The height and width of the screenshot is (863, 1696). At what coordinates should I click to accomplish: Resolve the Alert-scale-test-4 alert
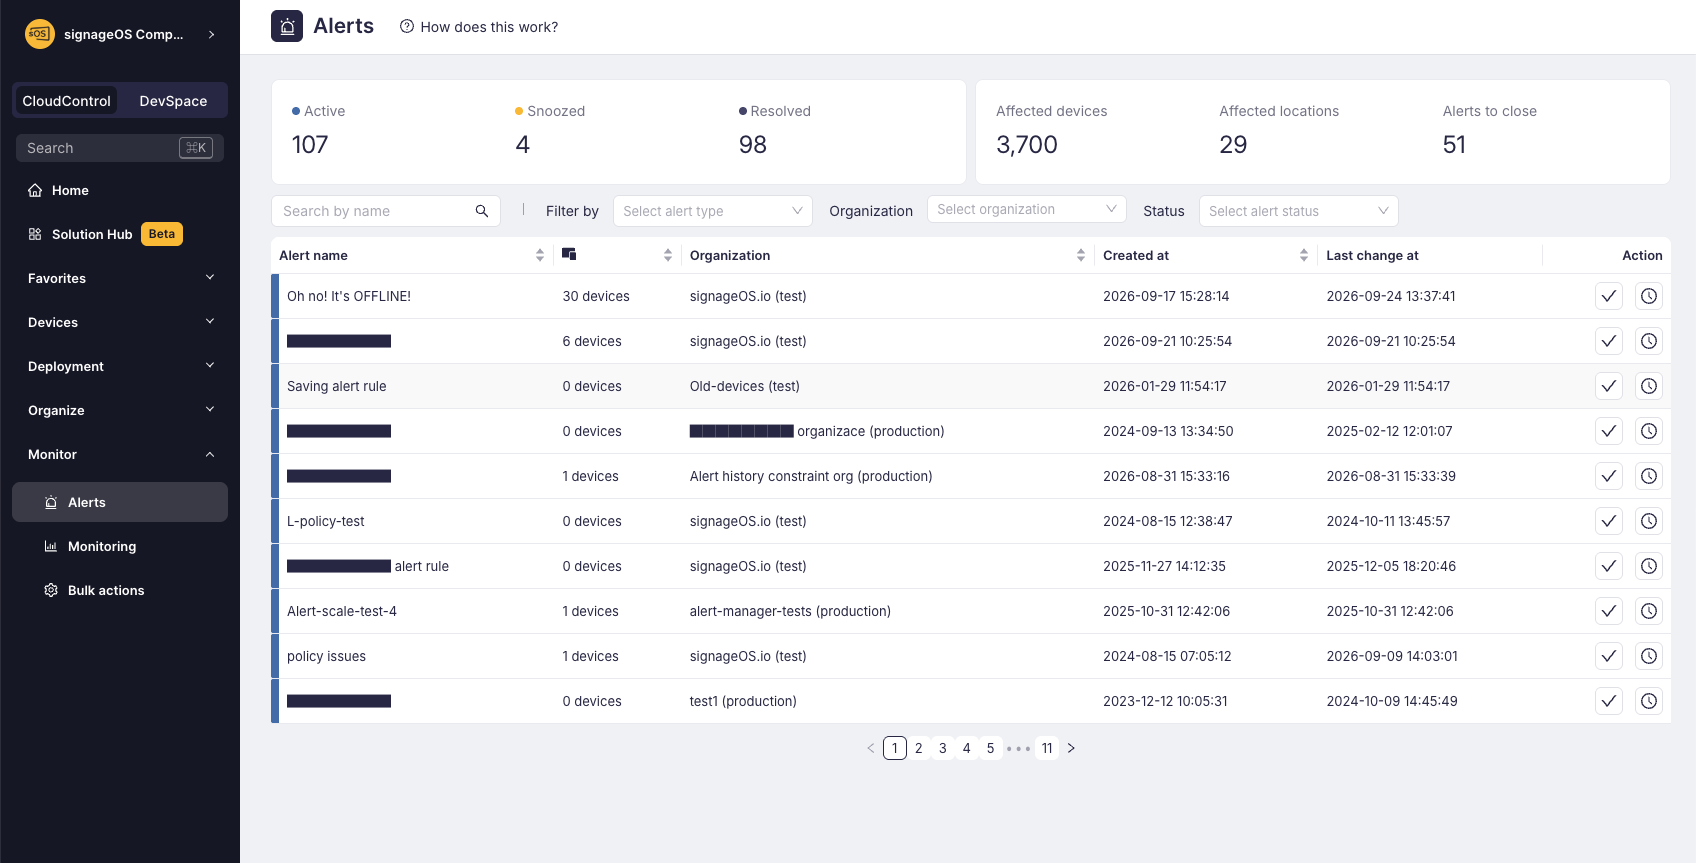click(x=1608, y=611)
